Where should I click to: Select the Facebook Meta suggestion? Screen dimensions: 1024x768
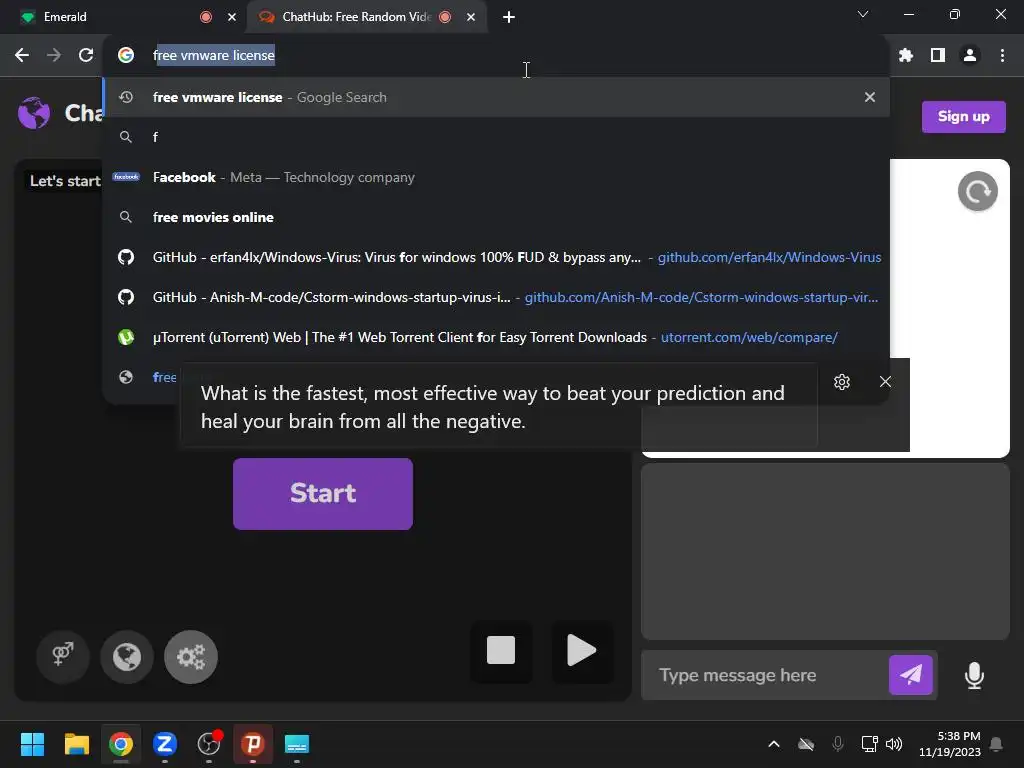[x=496, y=178]
